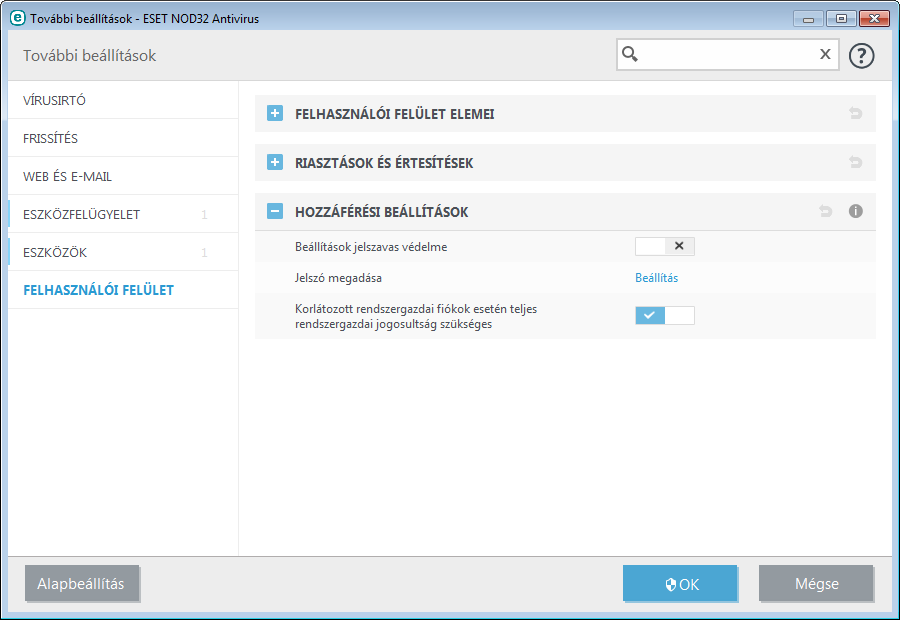Cancel with the Mégse button
Viewport: 900px width, 620px height.
(x=816, y=583)
